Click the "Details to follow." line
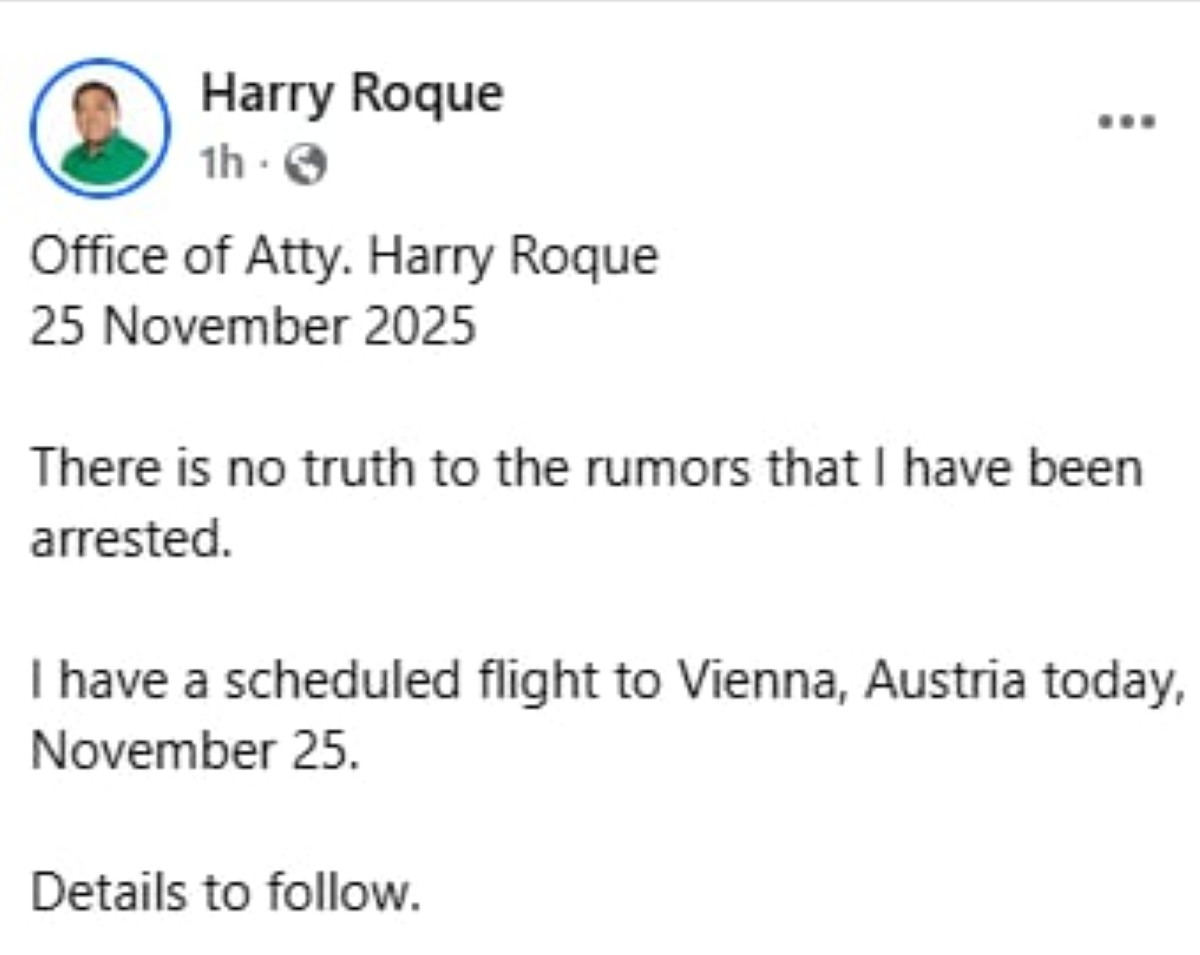Viewport: 1200px width, 955px height. coord(225,893)
